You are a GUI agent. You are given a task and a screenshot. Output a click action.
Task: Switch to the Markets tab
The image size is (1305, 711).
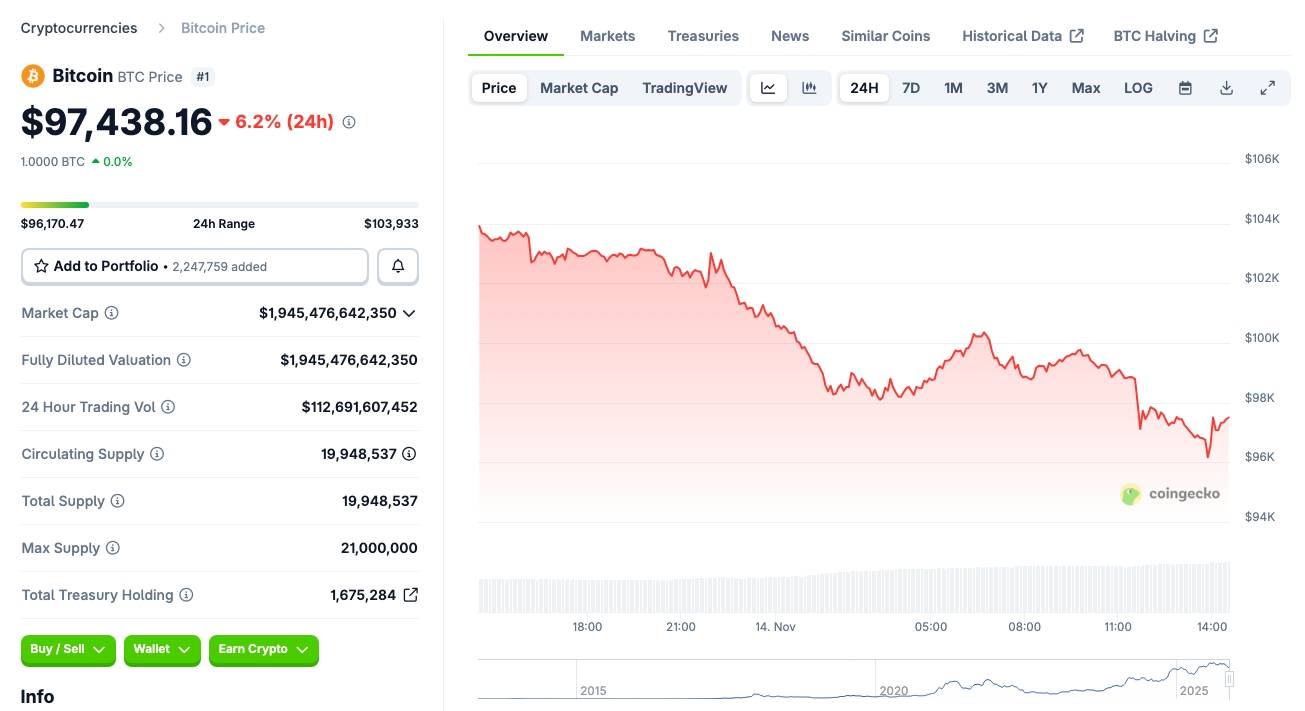(x=607, y=35)
